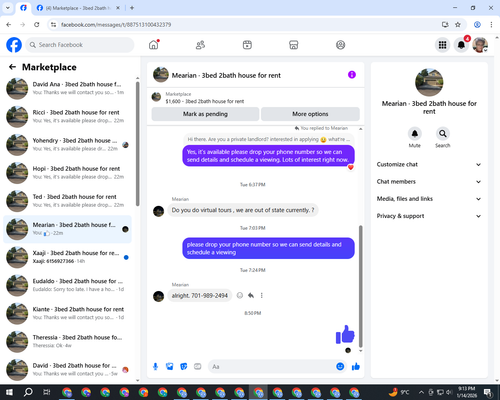This screenshot has height=400, width=500.
Task: View the heart reaction on the purple message
Action: (x=351, y=167)
